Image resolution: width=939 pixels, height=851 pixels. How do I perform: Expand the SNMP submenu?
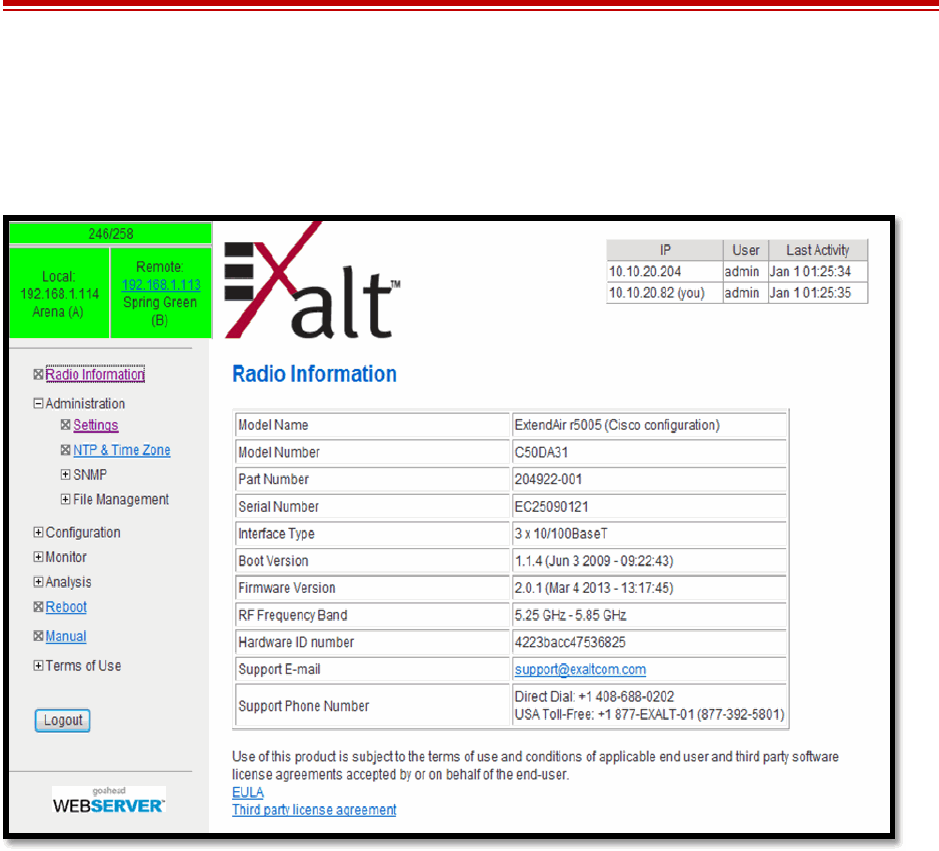point(65,475)
